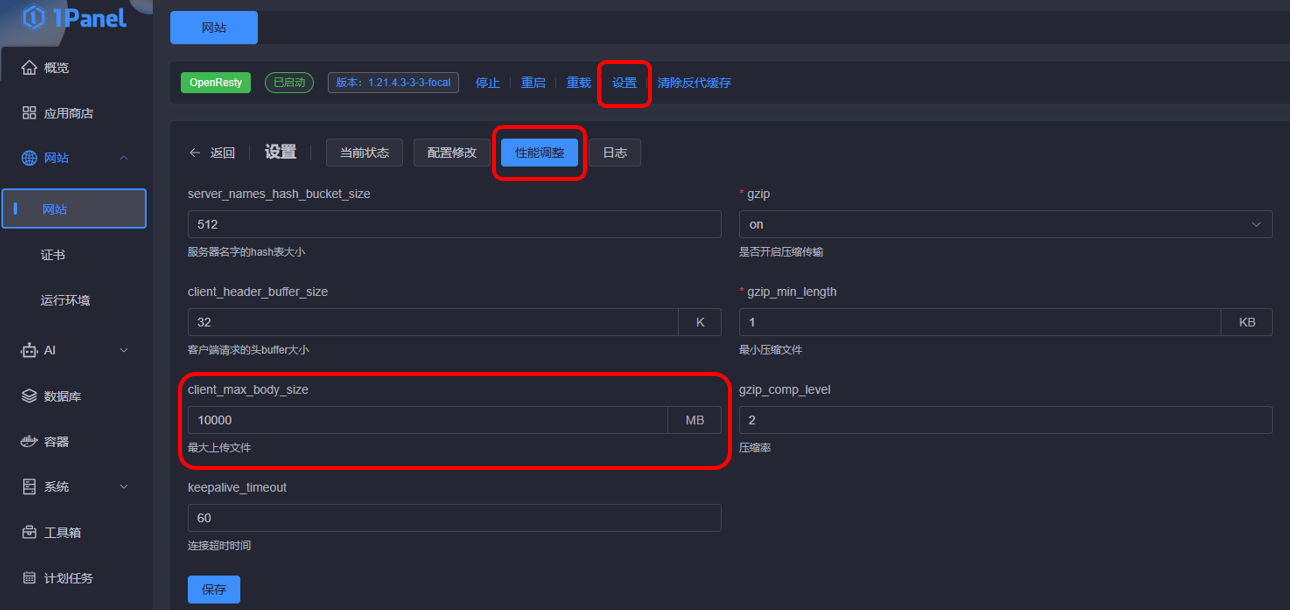This screenshot has height=610, width=1290.
Task: Click the 系统 server icon
Action: (x=29, y=487)
